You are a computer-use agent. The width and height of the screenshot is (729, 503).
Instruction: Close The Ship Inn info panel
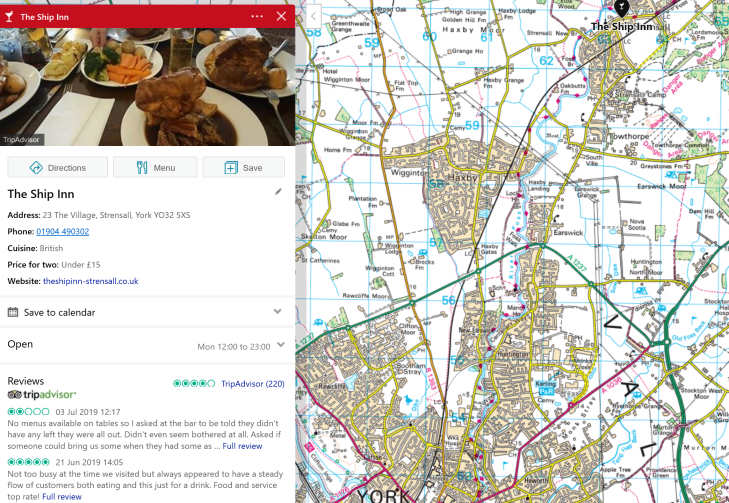pos(281,16)
